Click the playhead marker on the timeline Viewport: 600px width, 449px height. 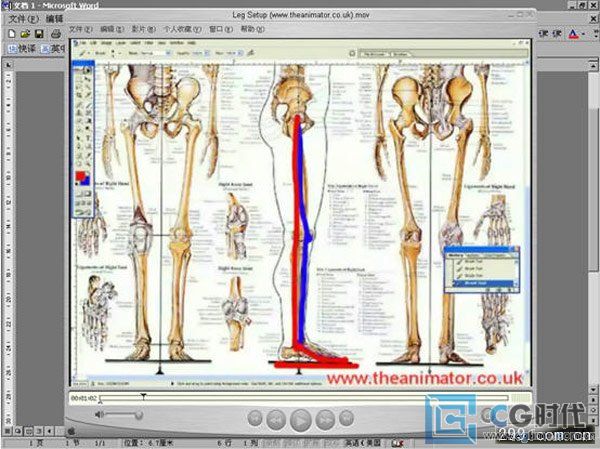pyautogui.click(x=143, y=396)
